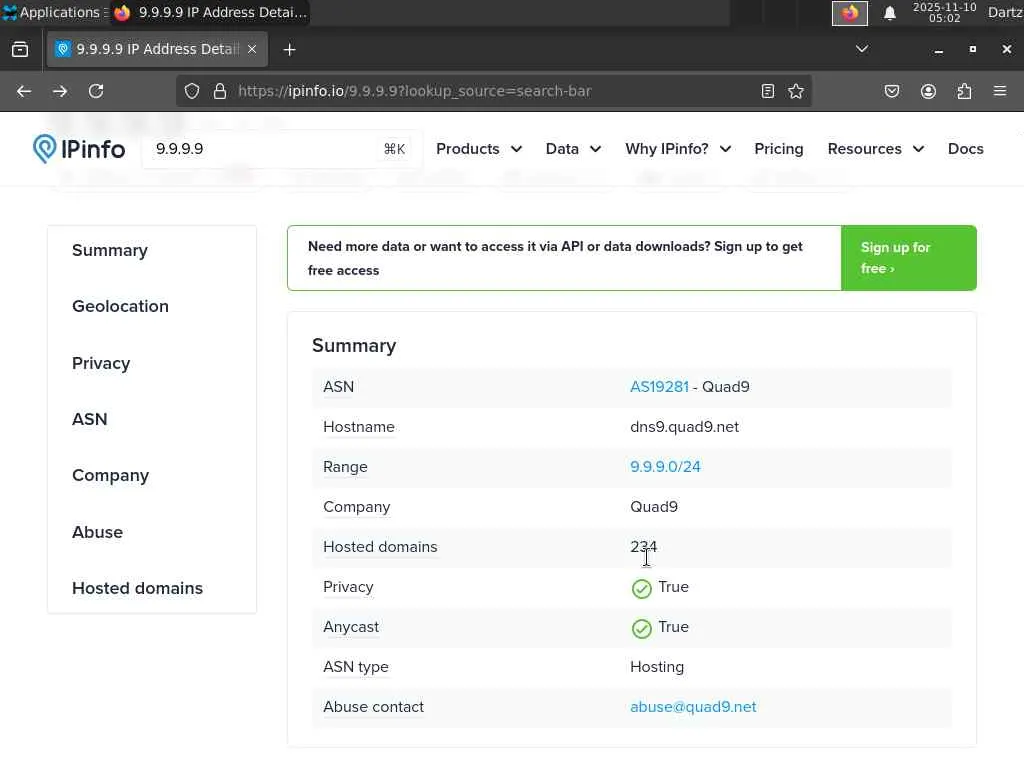Bookmark this page with the star icon
Screen dimensions: 1024x768
point(795,91)
